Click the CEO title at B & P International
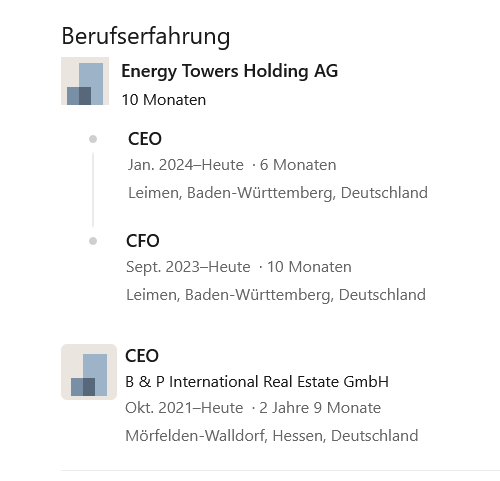Image resolution: width=500 pixels, height=481 pixels. [x=142, y=356]
